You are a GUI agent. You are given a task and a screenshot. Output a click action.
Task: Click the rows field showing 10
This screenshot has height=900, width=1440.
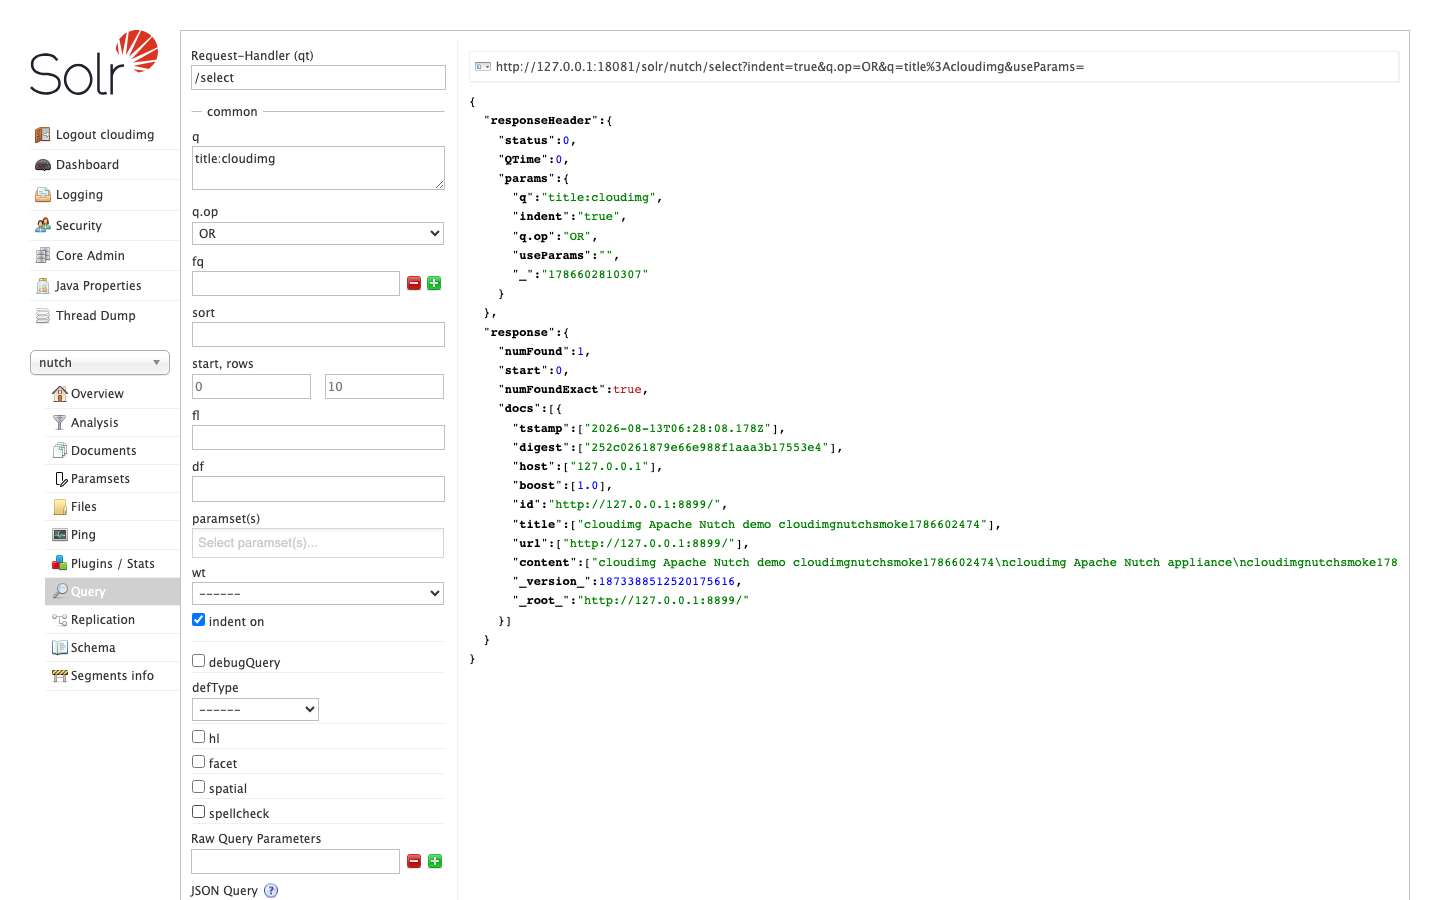[x=384, y=386]
